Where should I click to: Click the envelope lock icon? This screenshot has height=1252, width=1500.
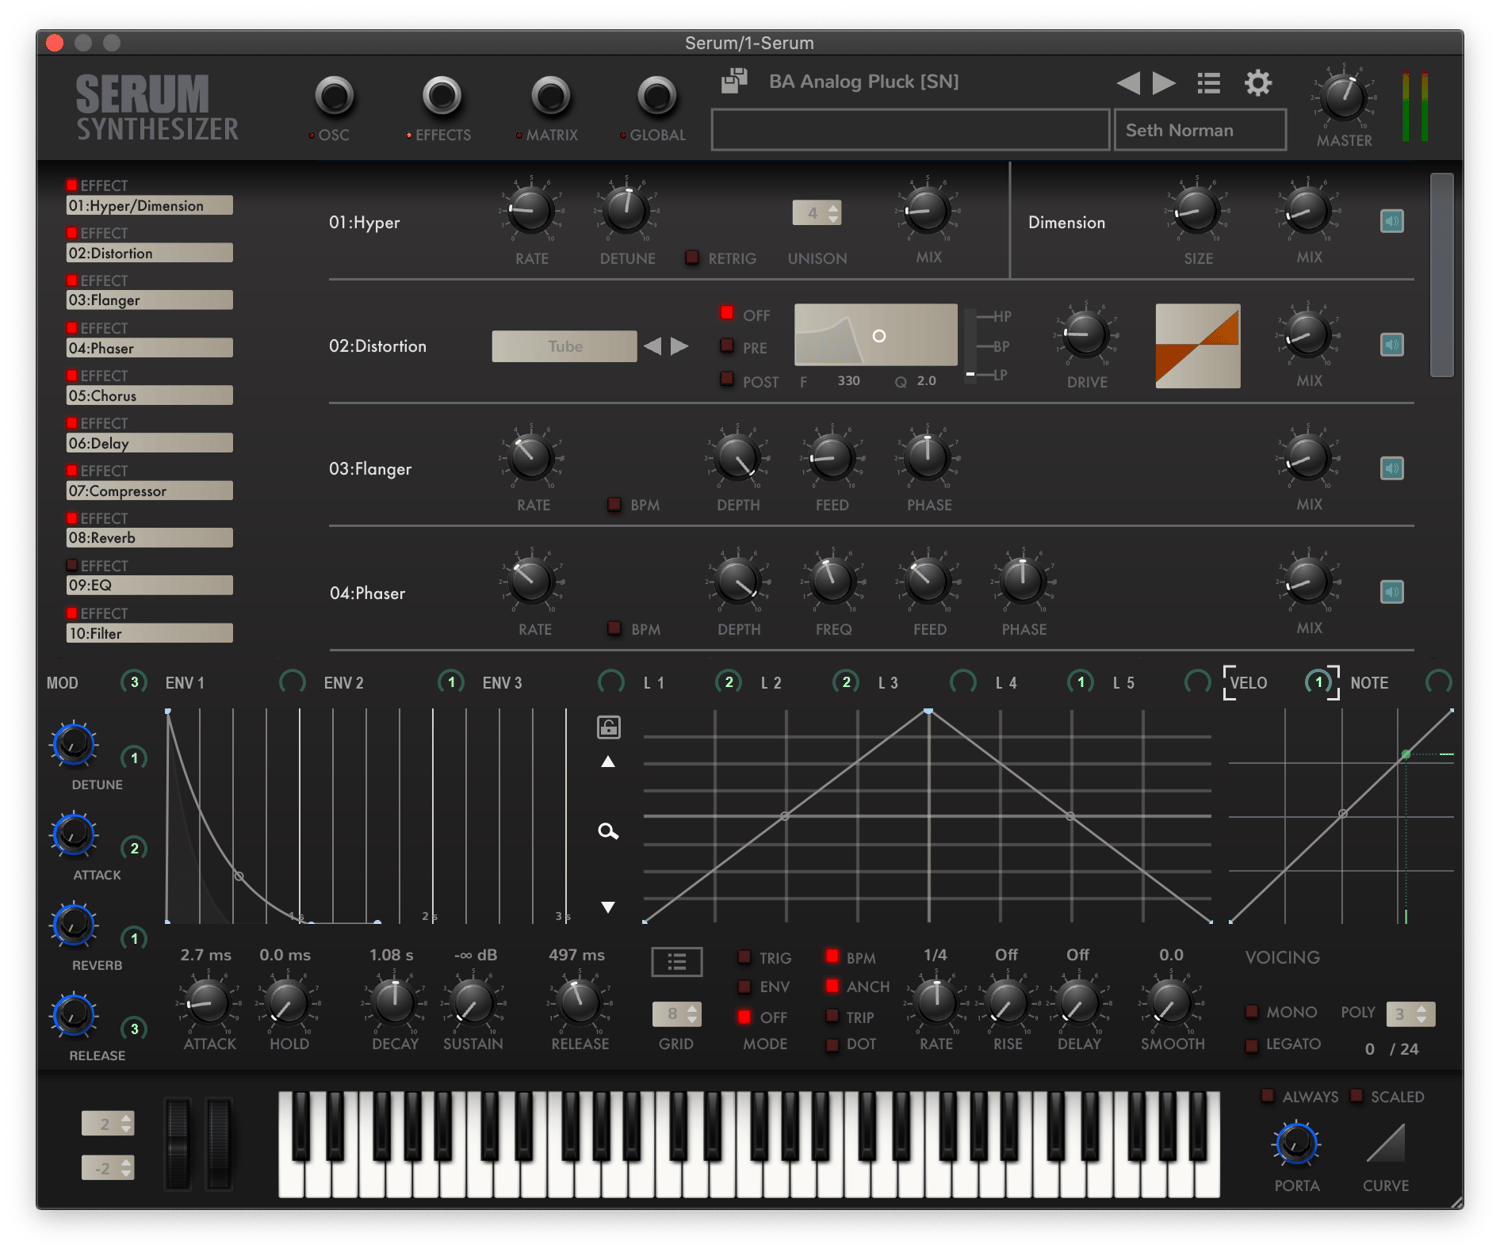608,727
